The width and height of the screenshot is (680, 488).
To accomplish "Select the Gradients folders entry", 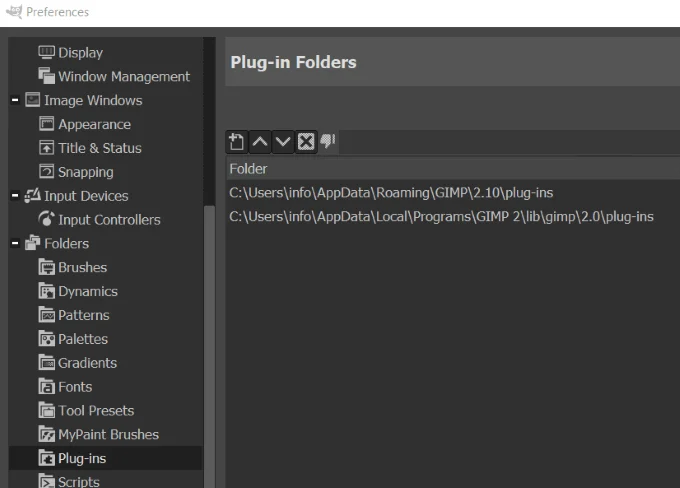I will [x=88, y=363].
